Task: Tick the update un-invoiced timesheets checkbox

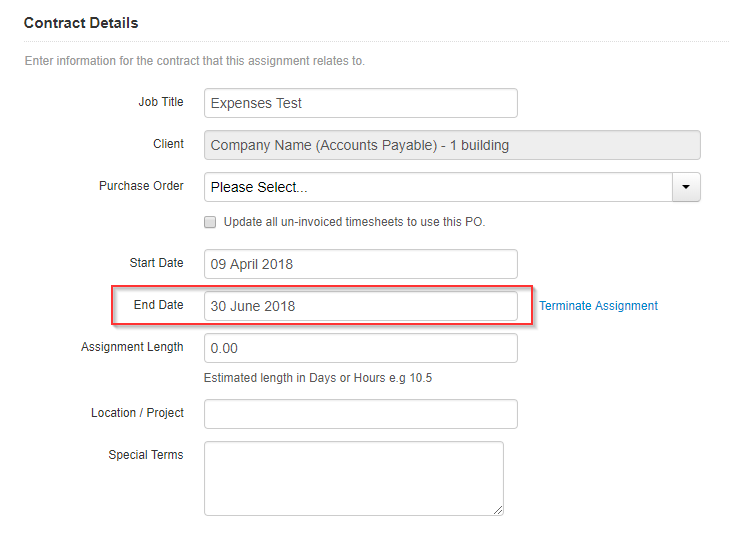Action: click(210, 222)
